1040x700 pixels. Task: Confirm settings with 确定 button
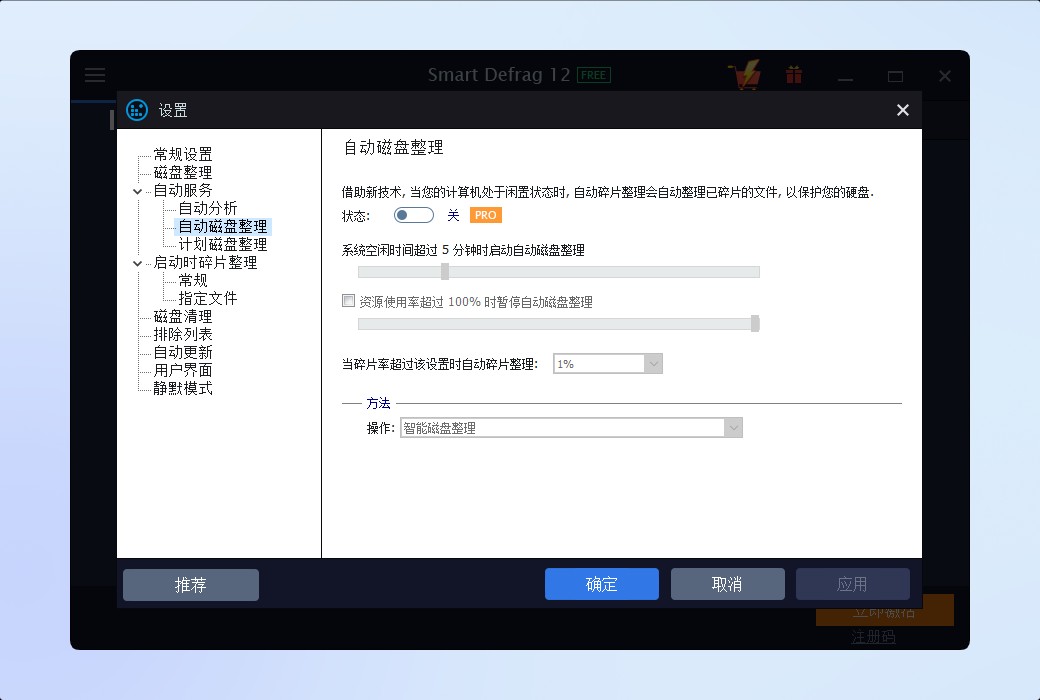tap(602, 584)
